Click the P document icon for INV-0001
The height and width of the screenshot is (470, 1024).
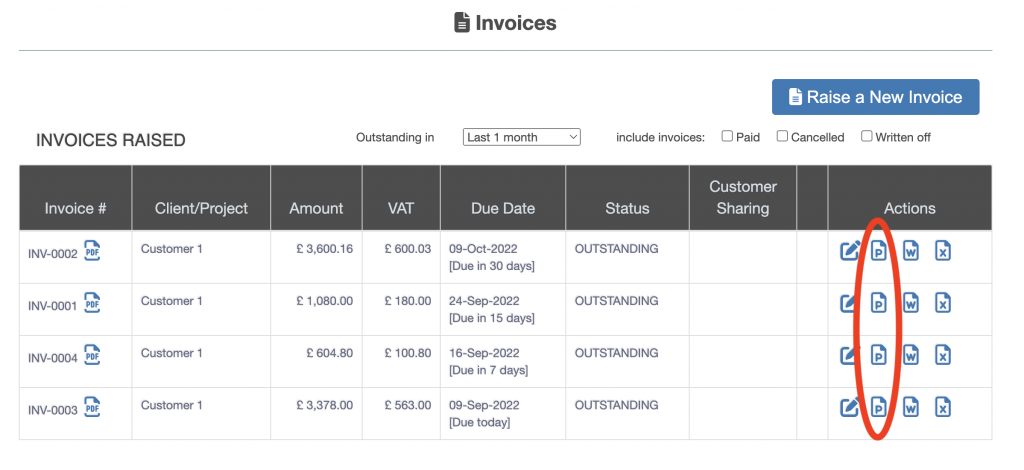tap(878, 303)
